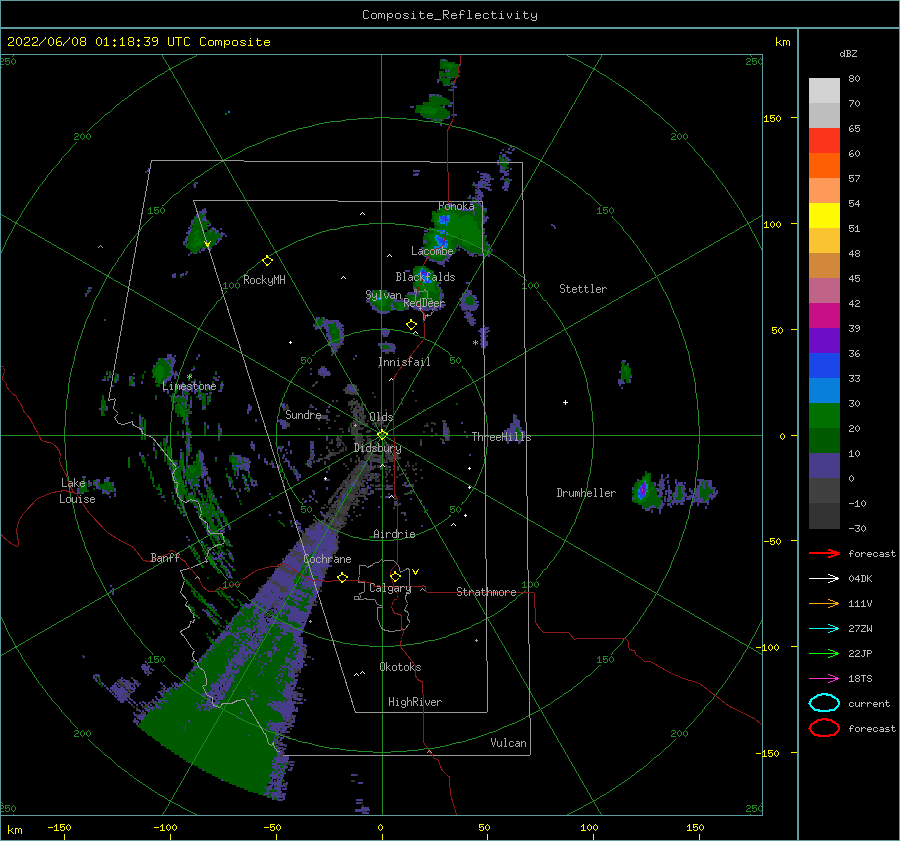Image resolution: width=900 pixels, height=841 pixels.
Task: Click the 80 dBZ light gray swatch
Action: point(824,91)
